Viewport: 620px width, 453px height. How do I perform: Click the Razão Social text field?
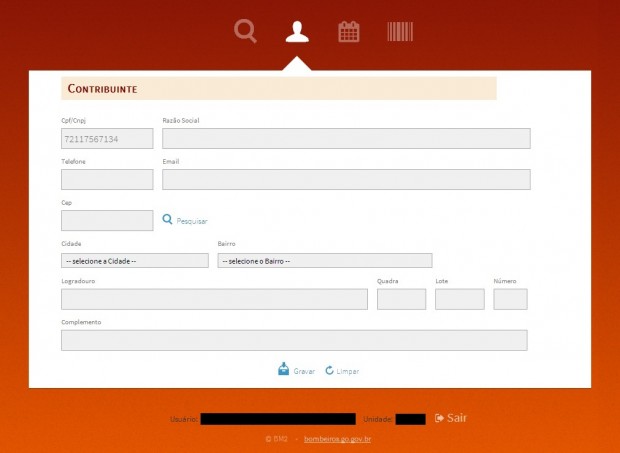[346, 139]
